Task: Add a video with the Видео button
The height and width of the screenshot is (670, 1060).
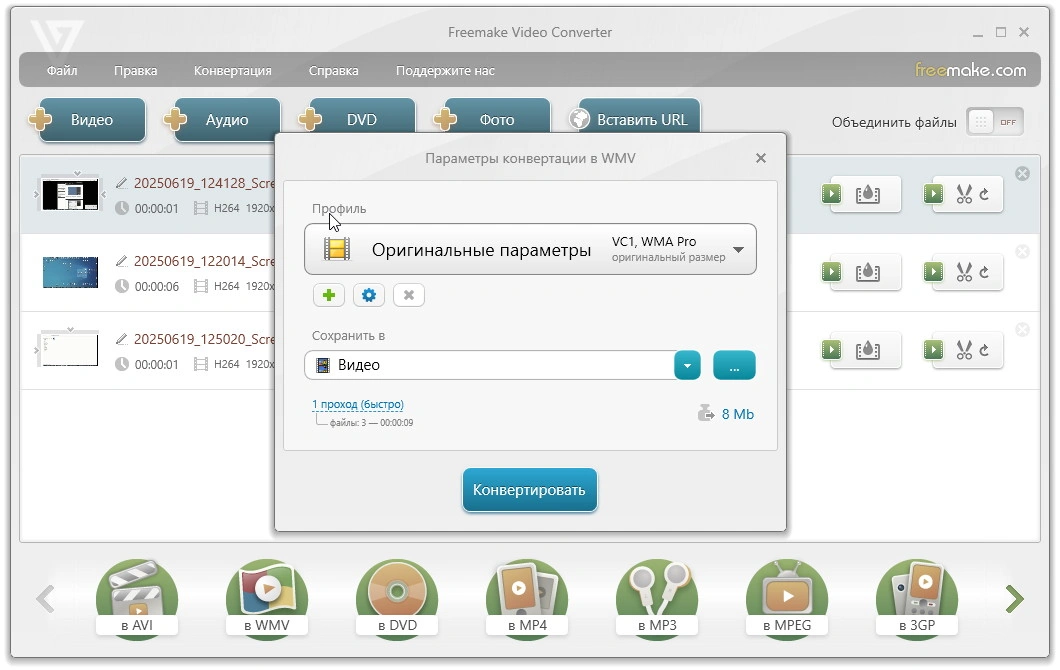Action: (x=92, y=120)
